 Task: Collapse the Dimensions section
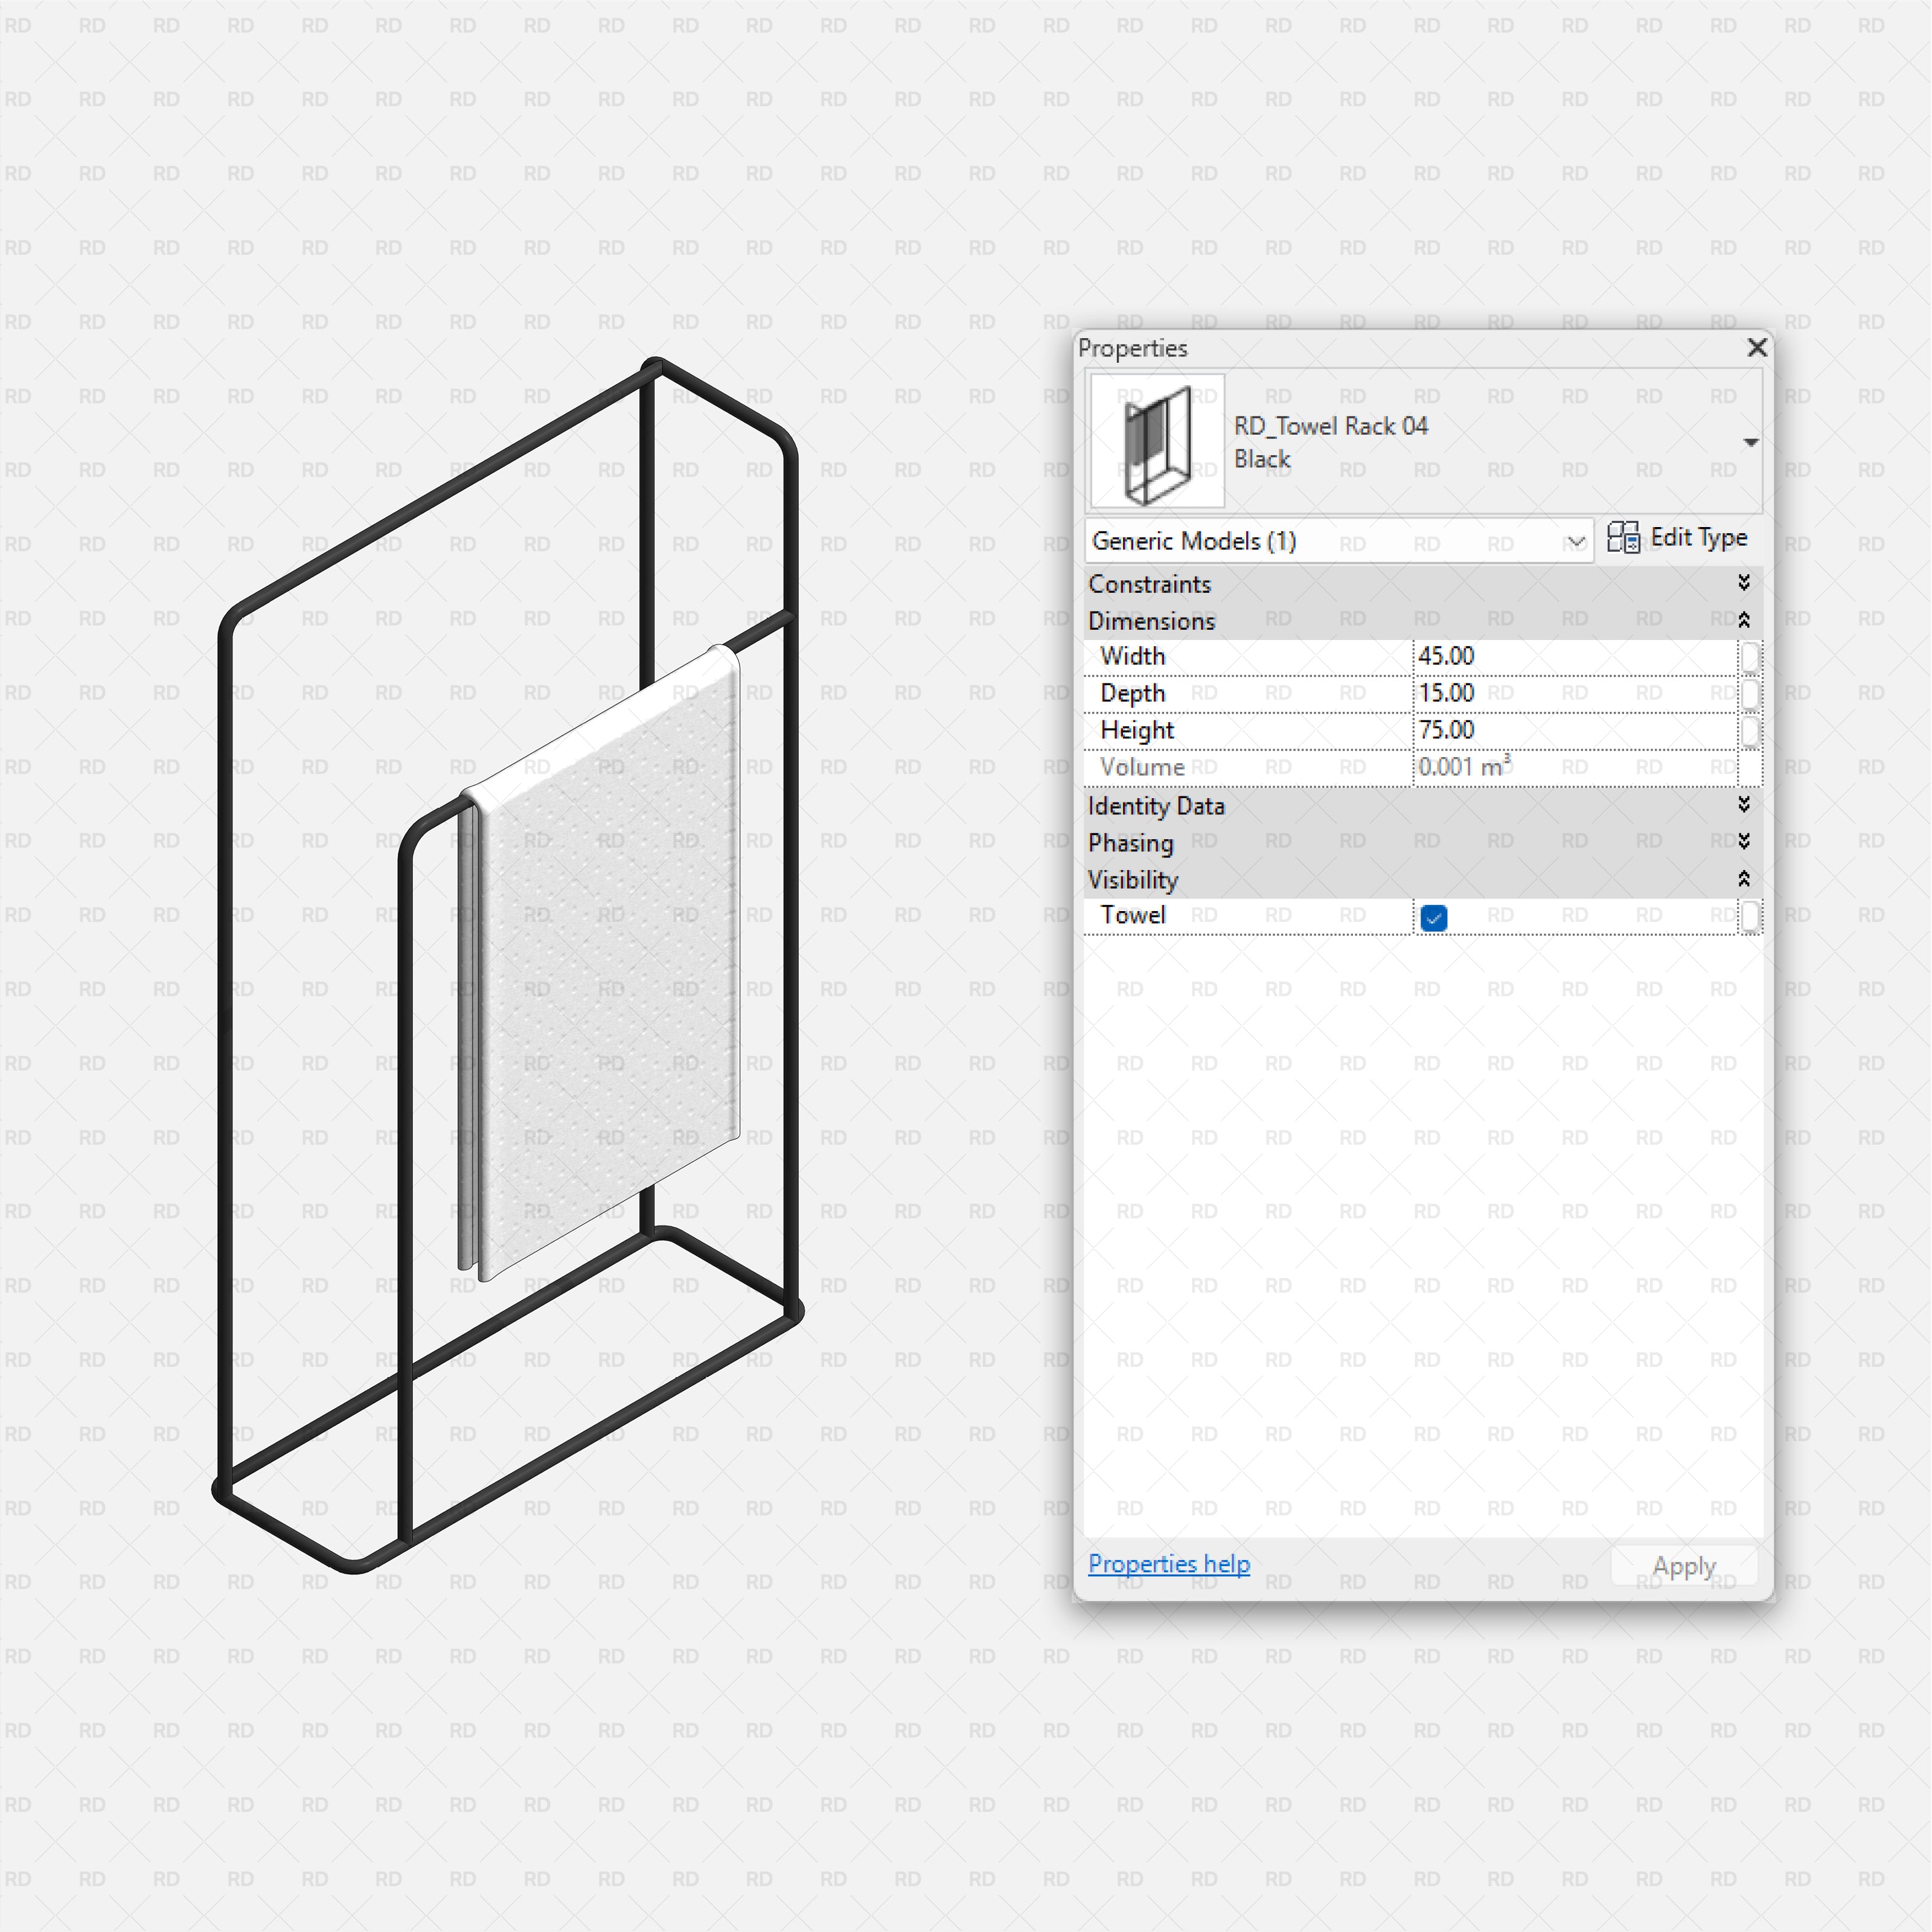pyautogui.click(x=1743, y=620)
